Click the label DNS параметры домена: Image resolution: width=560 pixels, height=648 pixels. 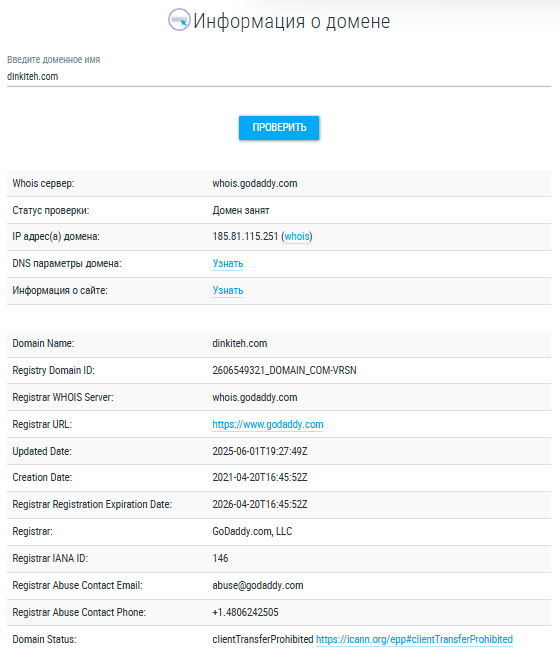[x=67, y=264]
